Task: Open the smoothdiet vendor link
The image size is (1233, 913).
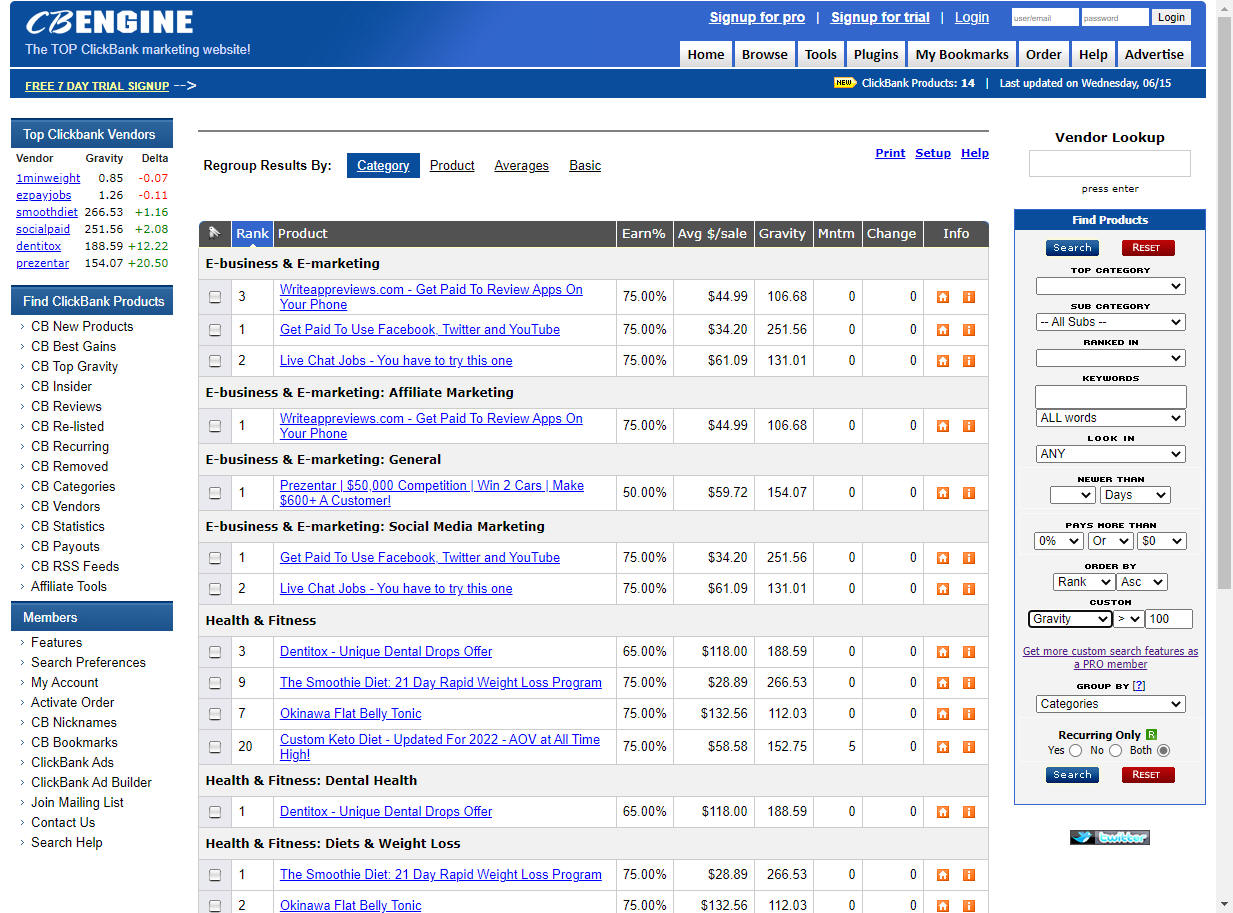Action: (46, 212)
